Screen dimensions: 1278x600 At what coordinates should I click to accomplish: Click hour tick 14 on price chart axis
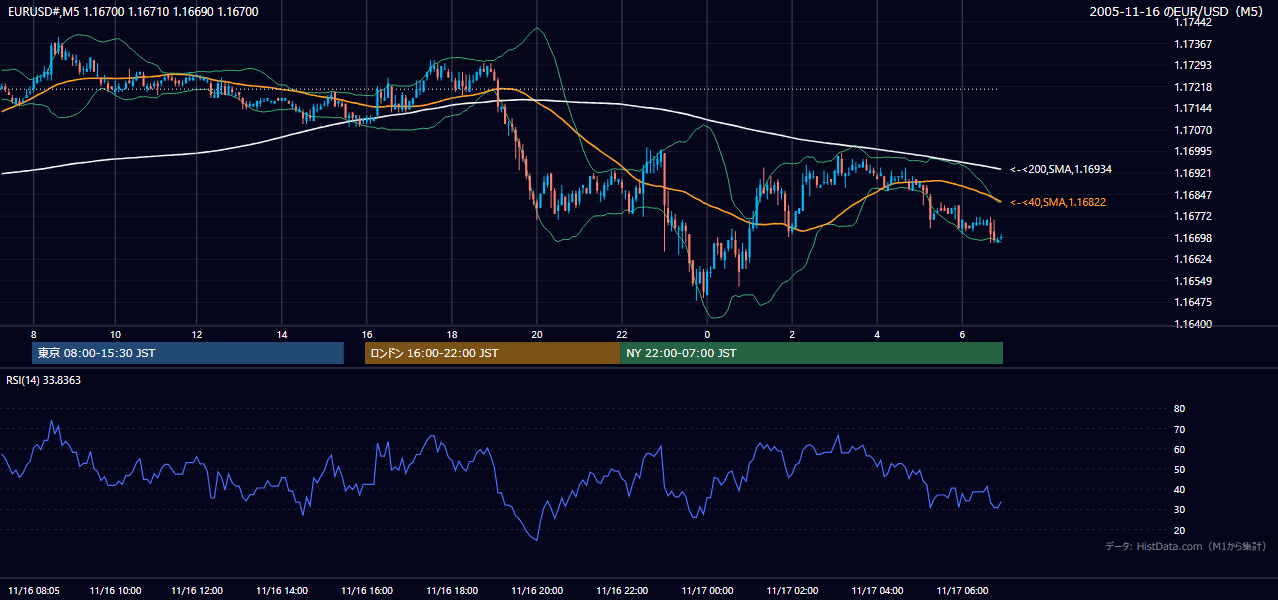coord(282,334)
